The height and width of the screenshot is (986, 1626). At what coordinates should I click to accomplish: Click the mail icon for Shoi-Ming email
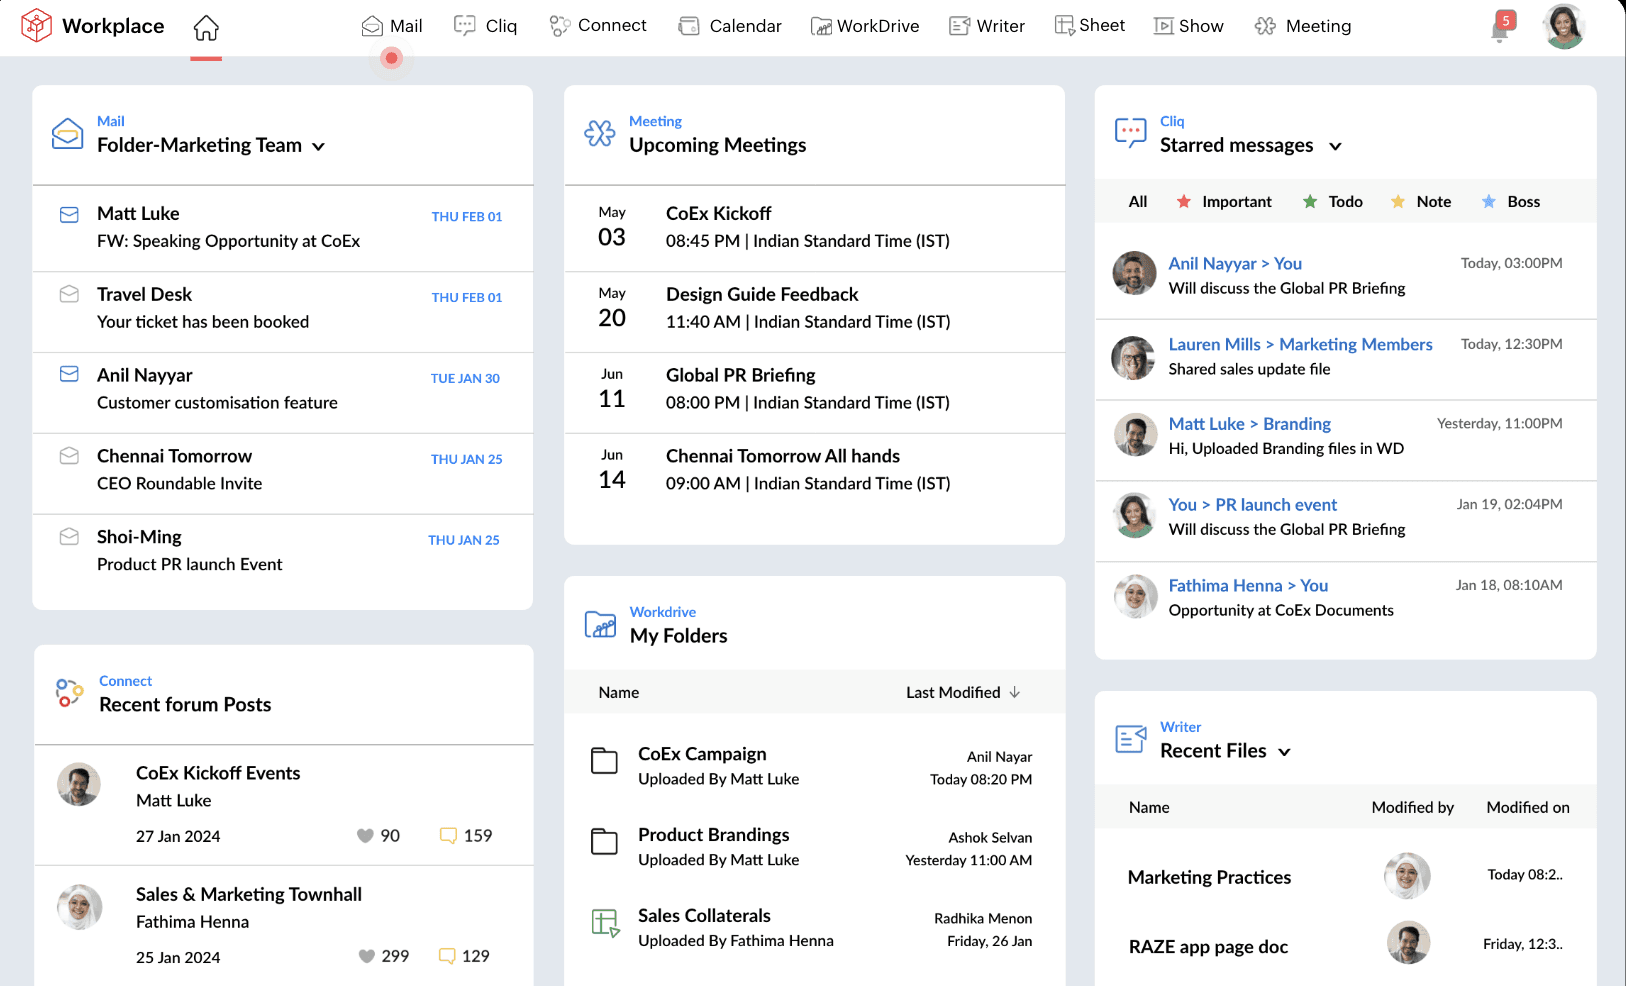(x=69, y=537)
